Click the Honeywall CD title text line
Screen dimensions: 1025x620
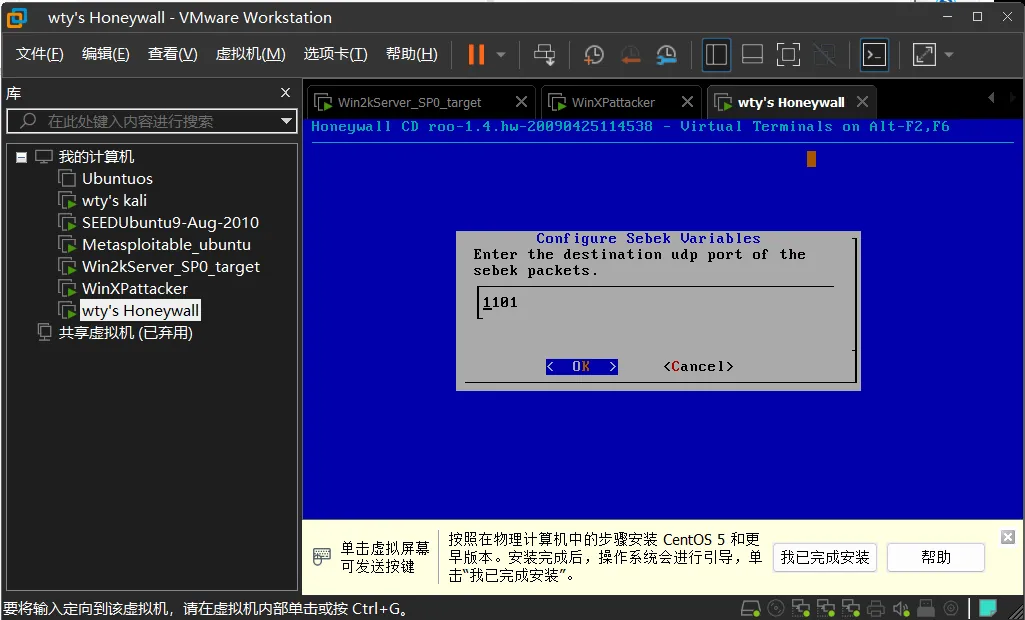[x=630, y=127]
